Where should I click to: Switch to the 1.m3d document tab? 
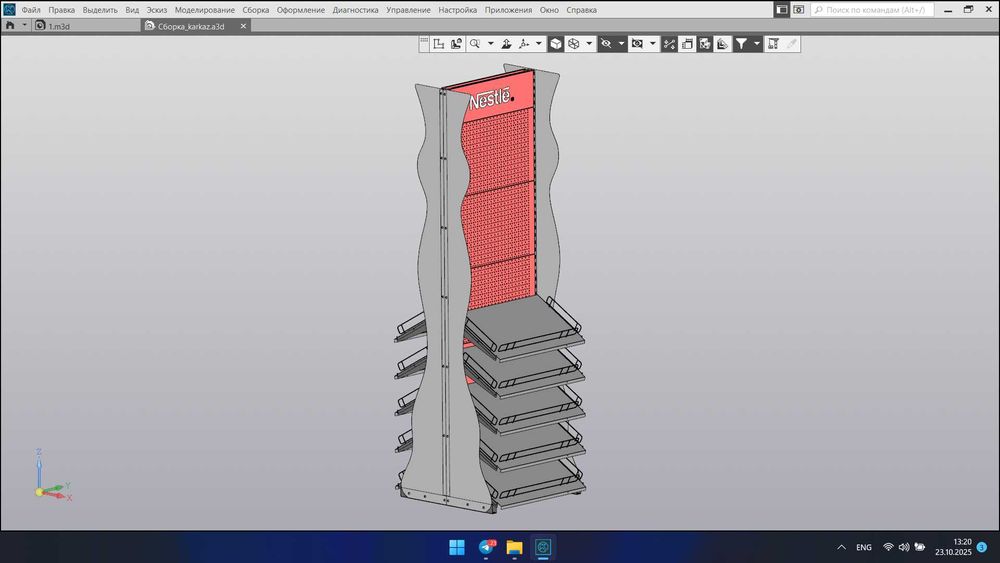[x=58, y=26]
